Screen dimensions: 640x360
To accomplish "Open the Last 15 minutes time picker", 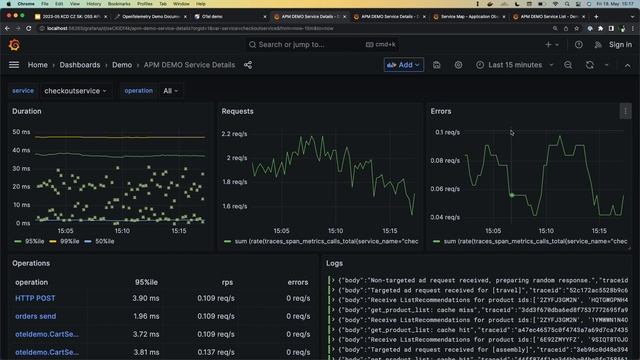I will tap(515, 65).
